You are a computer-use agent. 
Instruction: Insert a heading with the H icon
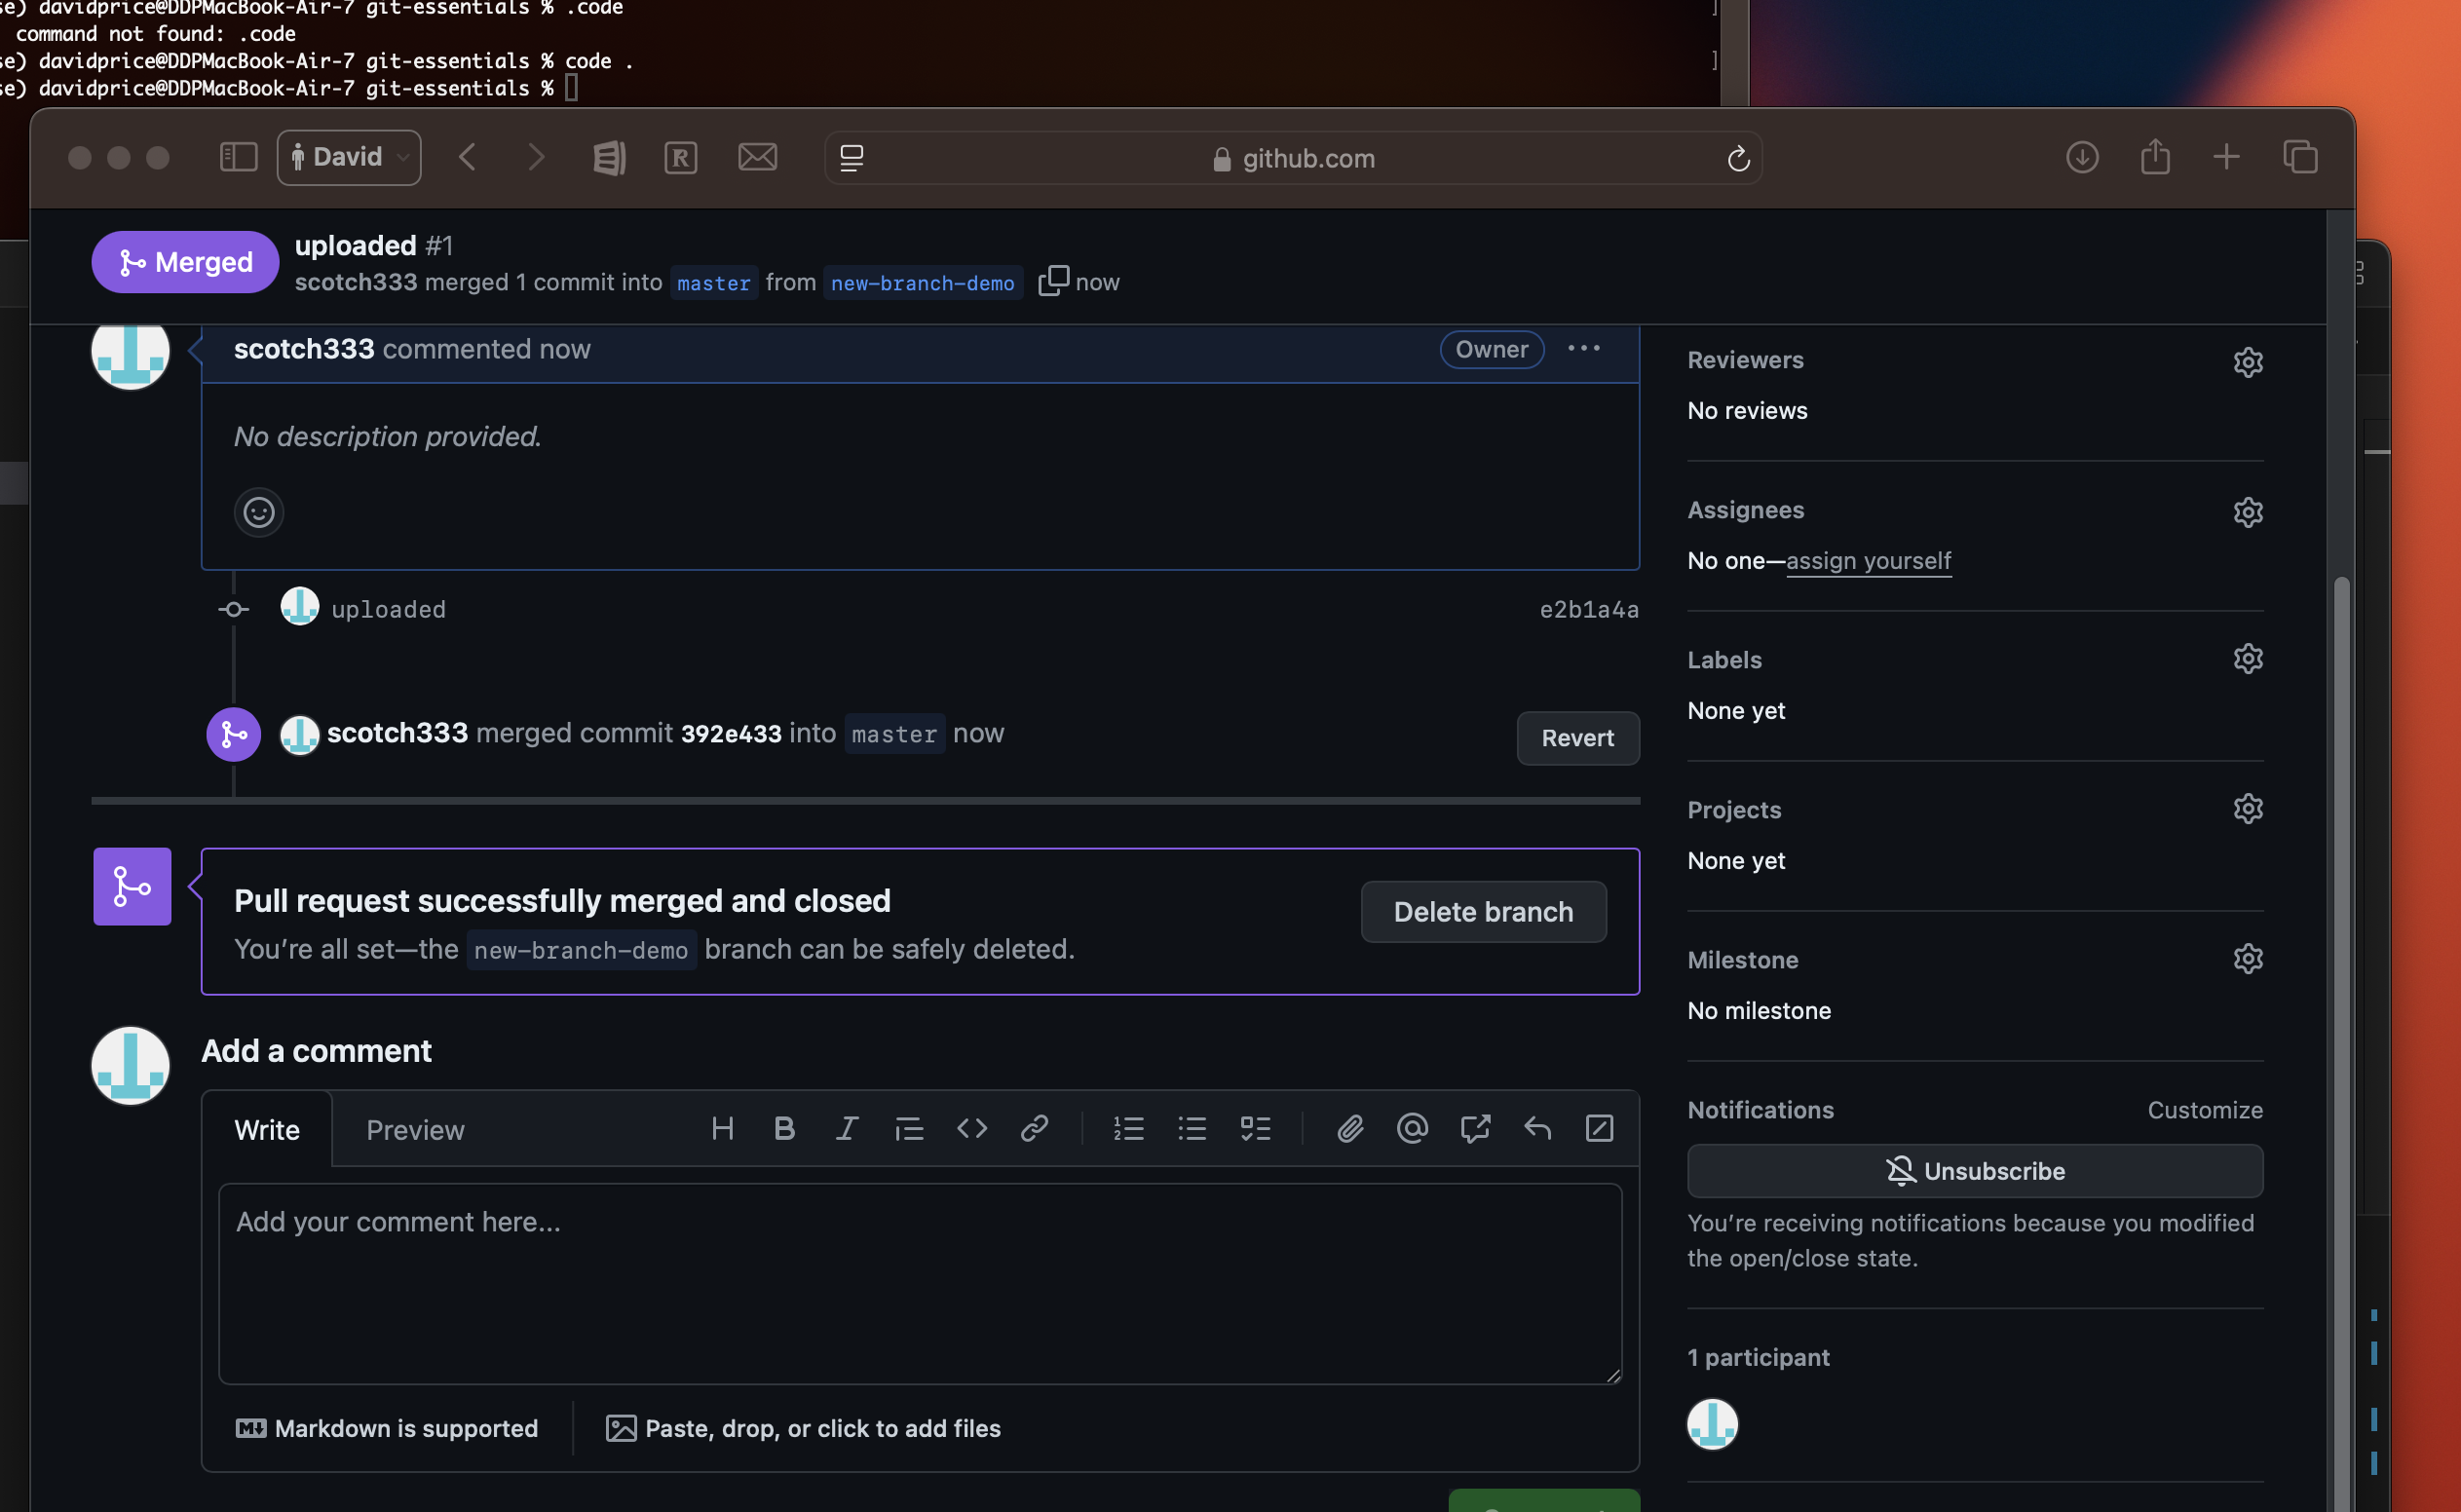pyautogui.click(x=723, y=1129)
